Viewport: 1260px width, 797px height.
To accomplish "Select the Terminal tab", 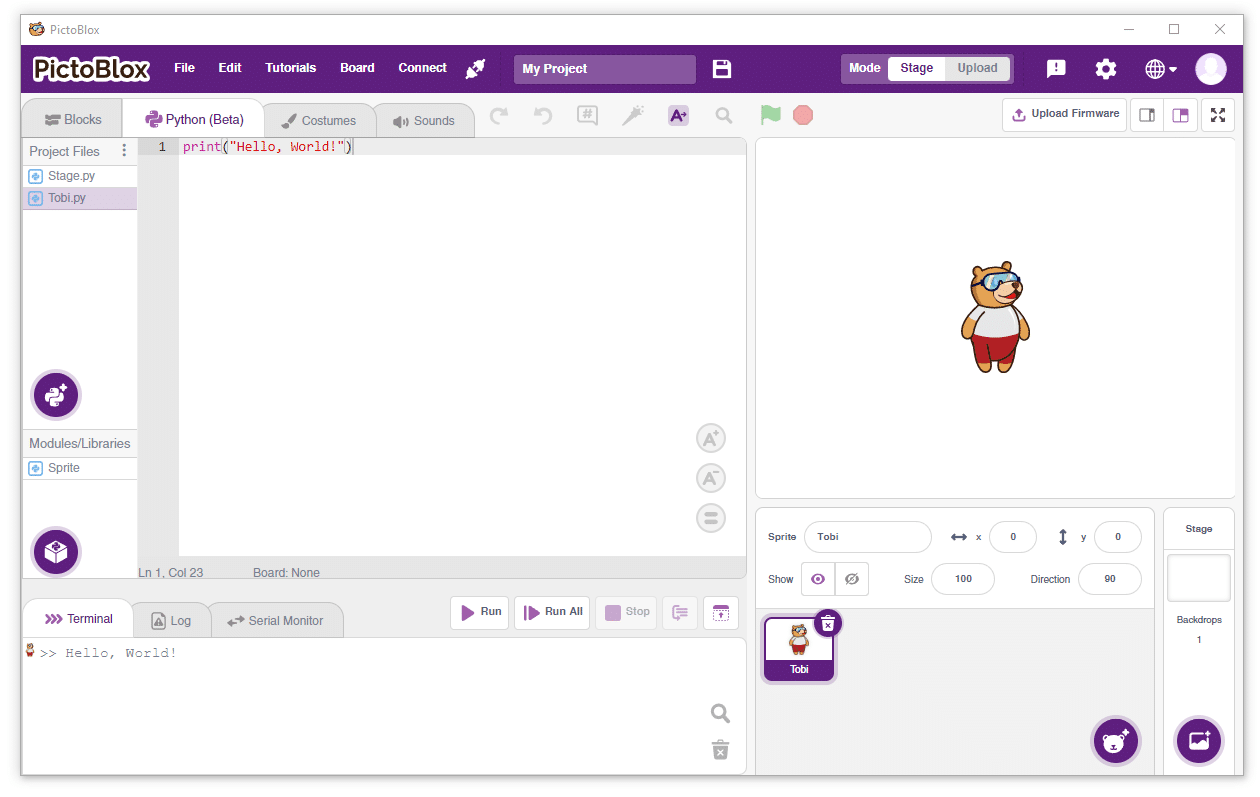I will click(79, 619).
